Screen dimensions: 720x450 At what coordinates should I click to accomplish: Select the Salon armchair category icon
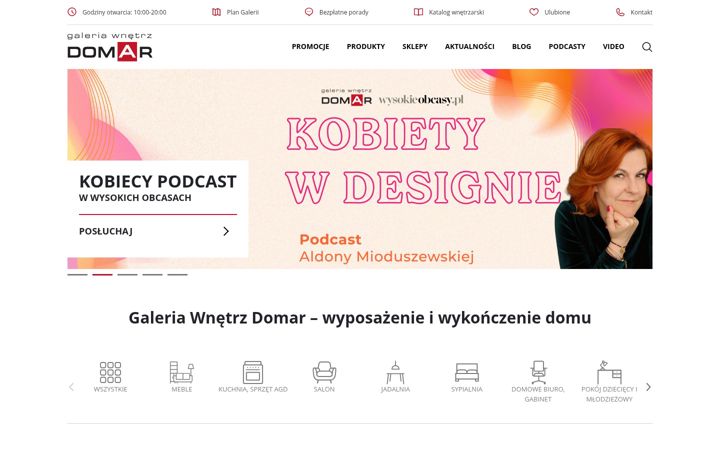[324, 372]
